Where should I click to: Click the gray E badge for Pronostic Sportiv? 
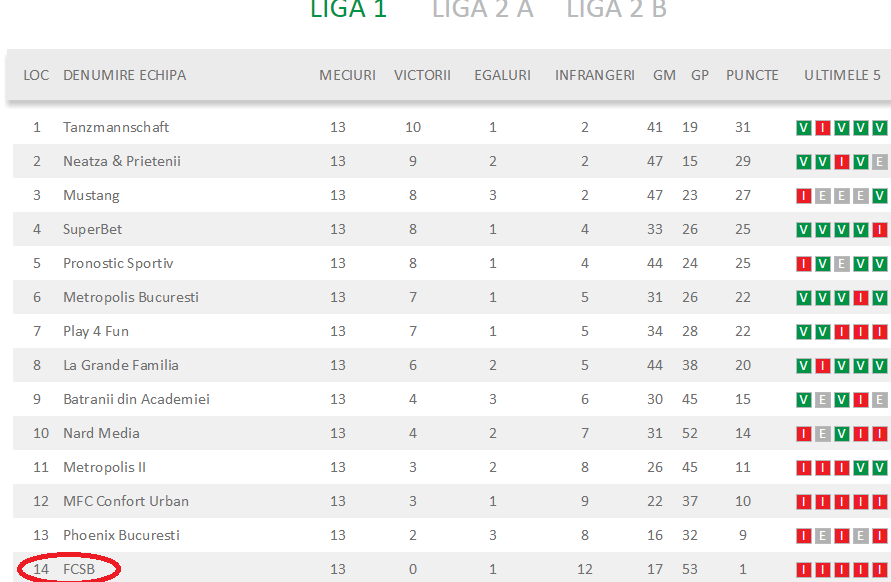pos(841,264)
